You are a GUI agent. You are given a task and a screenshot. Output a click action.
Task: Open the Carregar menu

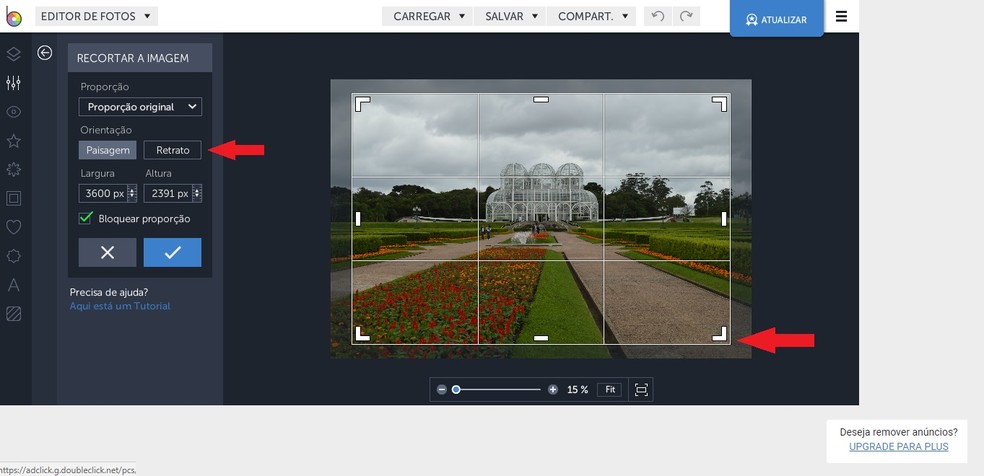click(429, 17)
